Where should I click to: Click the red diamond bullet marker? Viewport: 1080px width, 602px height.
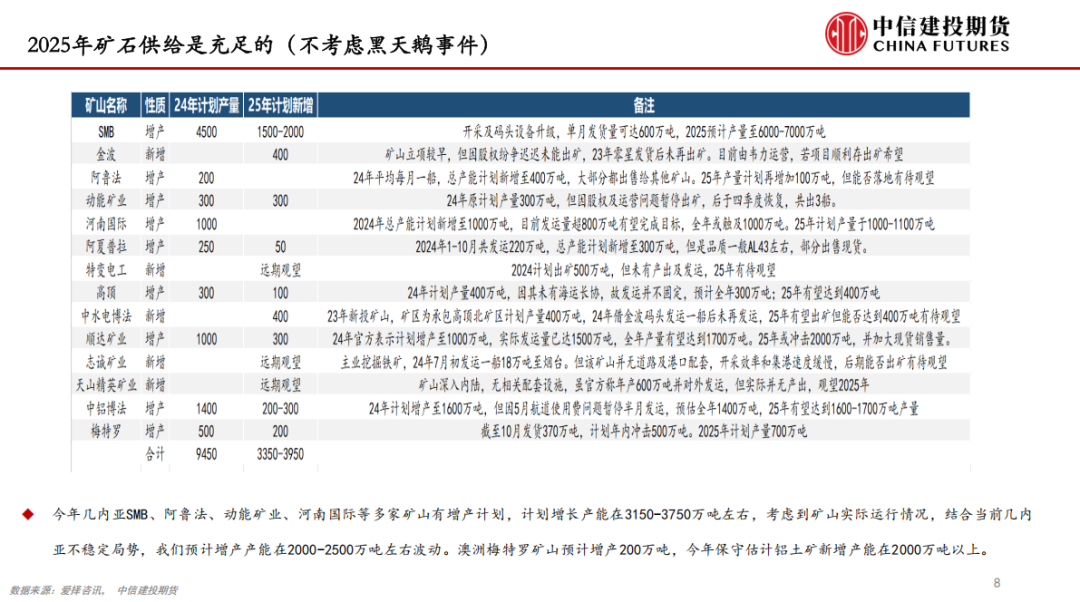pos(28,515)
